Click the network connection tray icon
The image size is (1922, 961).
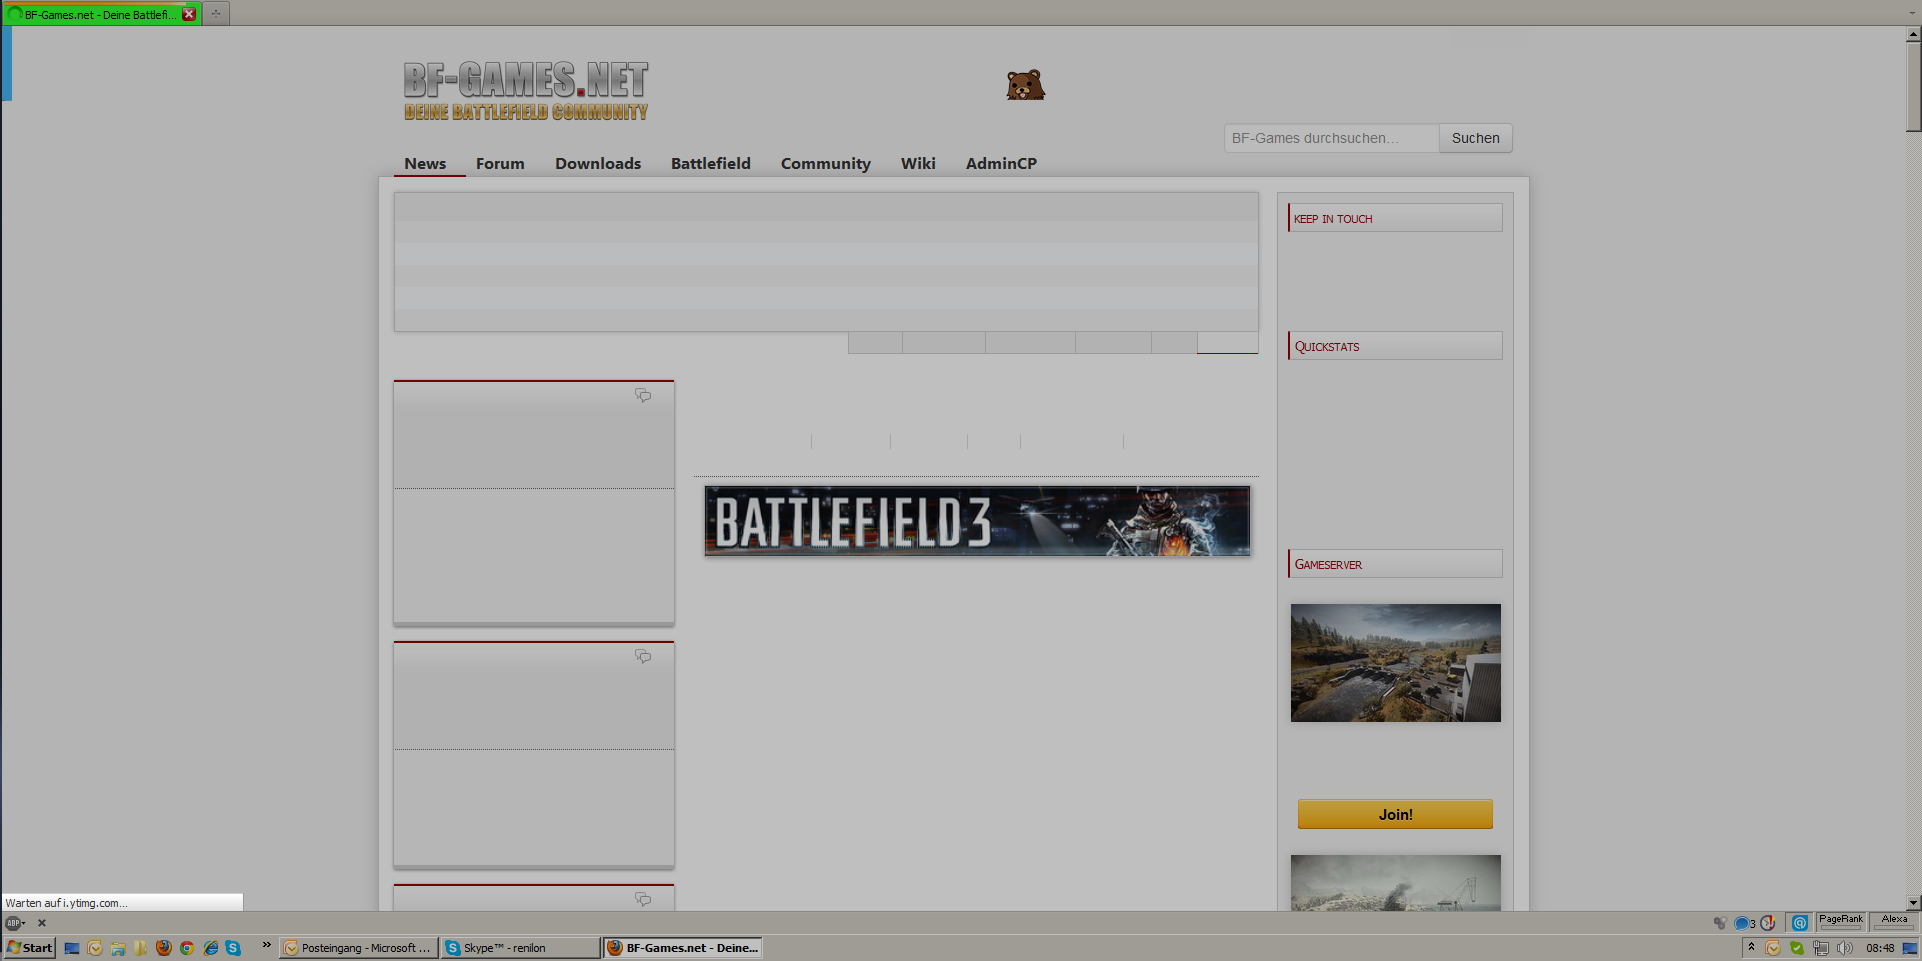point(1821,948)
